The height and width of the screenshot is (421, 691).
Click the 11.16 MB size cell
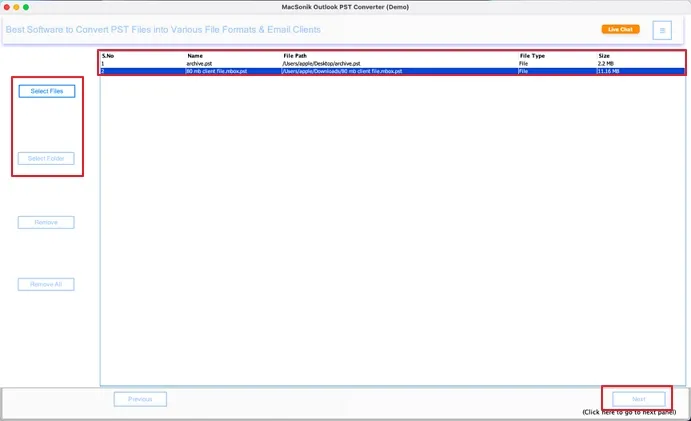click(608, 71)
